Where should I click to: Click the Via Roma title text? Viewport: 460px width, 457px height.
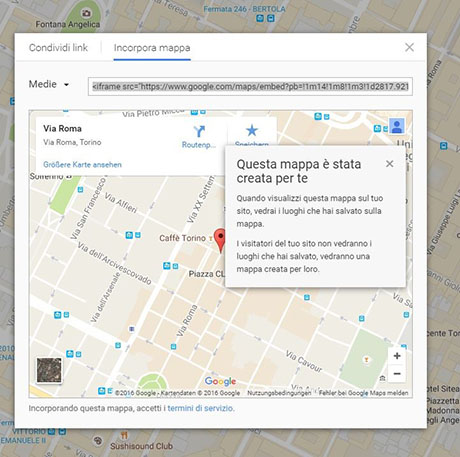pyautogui.click(x=62, y=129)
